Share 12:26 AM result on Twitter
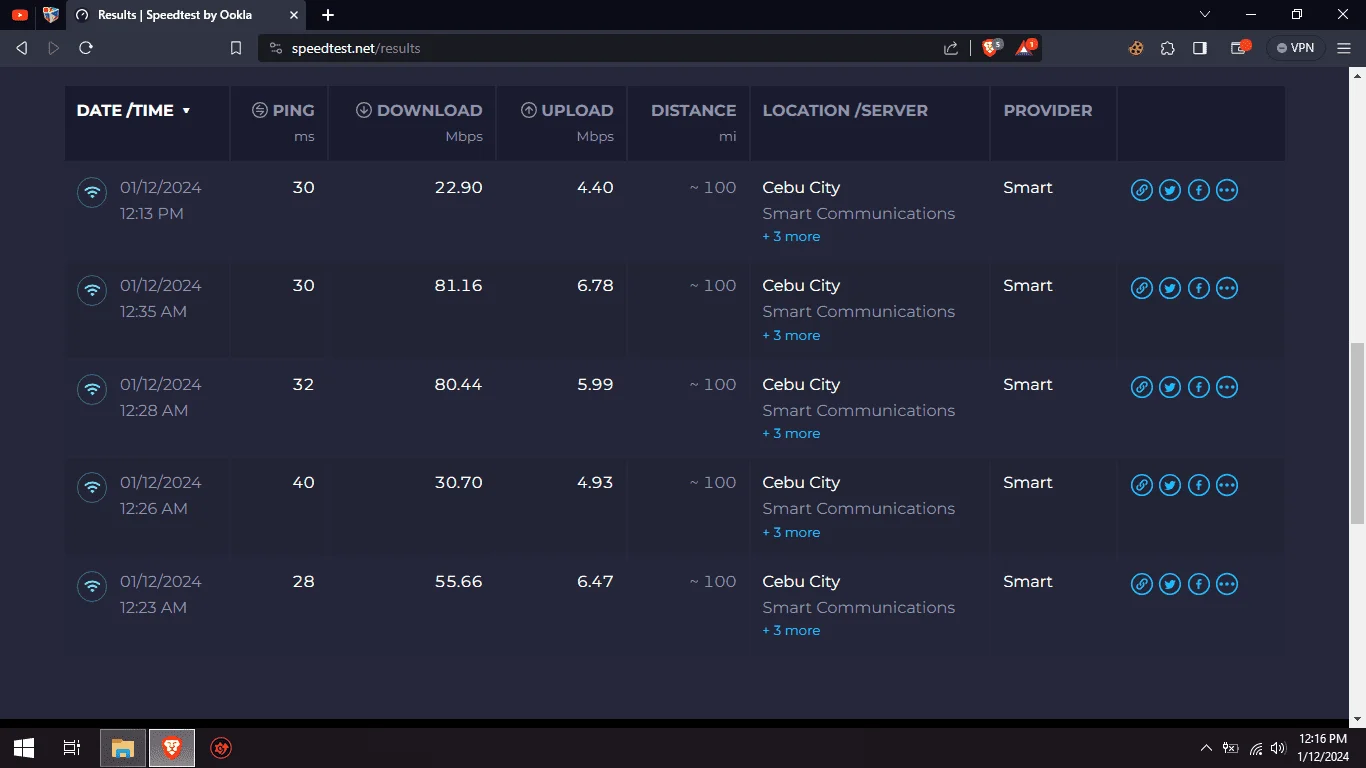Image resolution: width=1366 pixels, height=768 pixels. coord(1170,485)
